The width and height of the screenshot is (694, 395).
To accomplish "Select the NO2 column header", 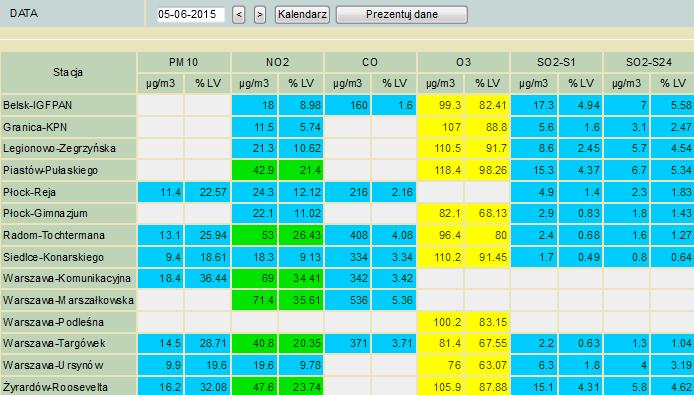I will [x=278, y=62].
